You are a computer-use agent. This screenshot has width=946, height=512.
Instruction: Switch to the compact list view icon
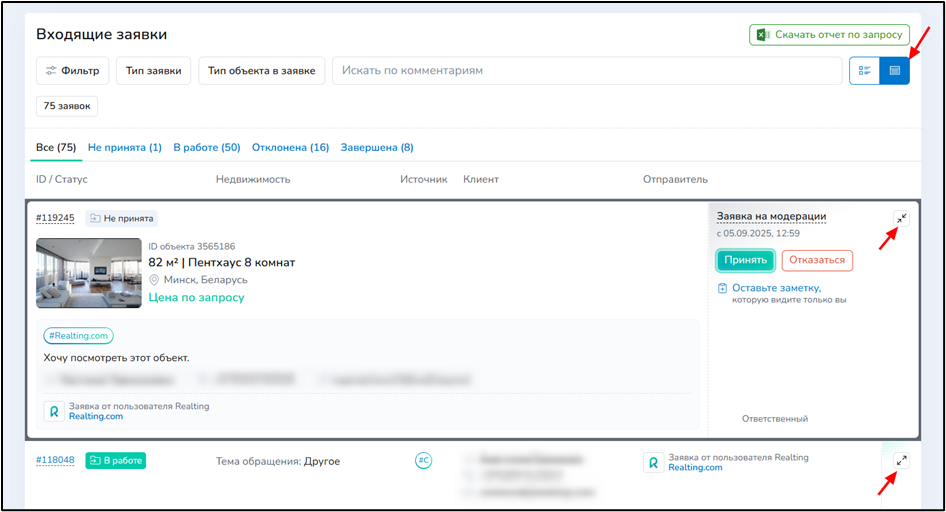coord(864,71)
